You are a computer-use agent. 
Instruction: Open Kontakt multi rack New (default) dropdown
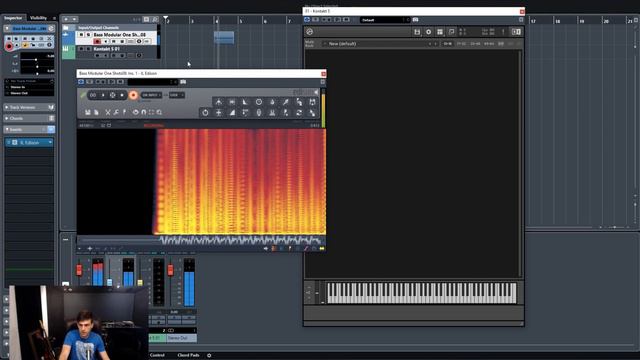[x=379, y=44]
